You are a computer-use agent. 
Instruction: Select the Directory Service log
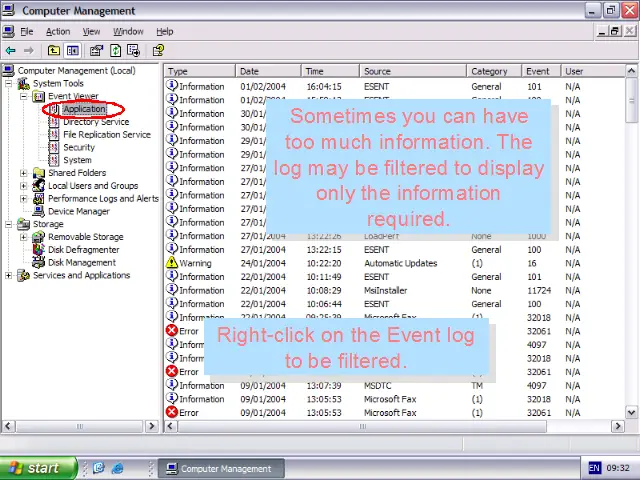96,122
